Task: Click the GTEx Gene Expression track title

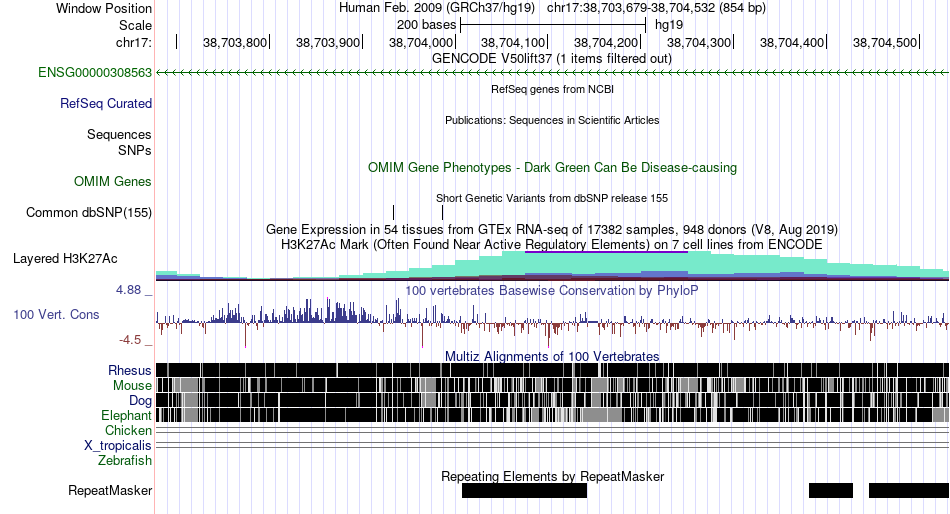Action: pos(552,230)
